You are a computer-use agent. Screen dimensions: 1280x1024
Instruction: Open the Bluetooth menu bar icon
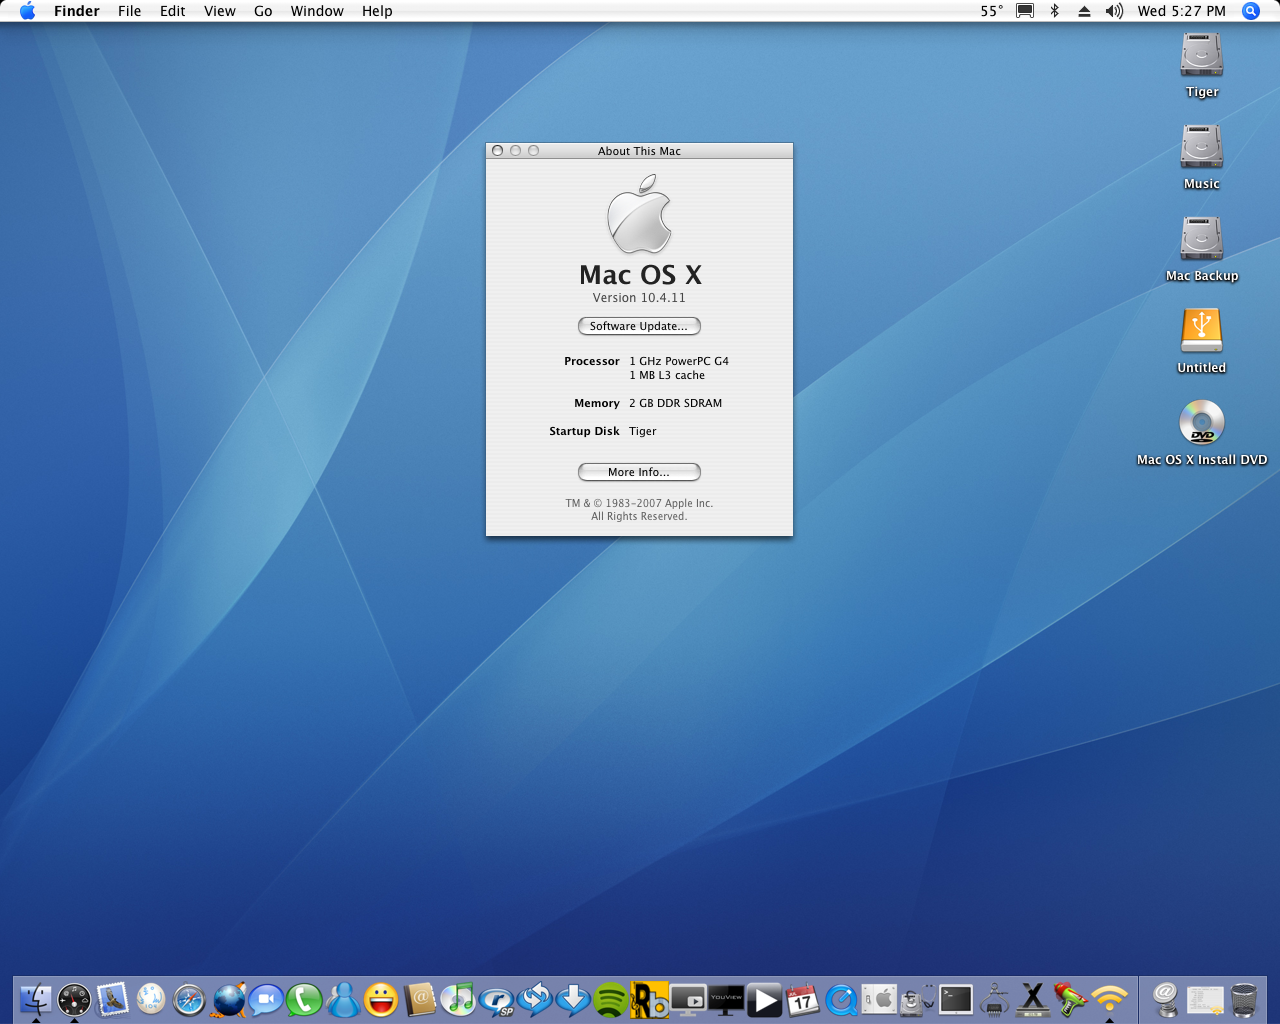pyautogui.click(x=1054, y=11)
